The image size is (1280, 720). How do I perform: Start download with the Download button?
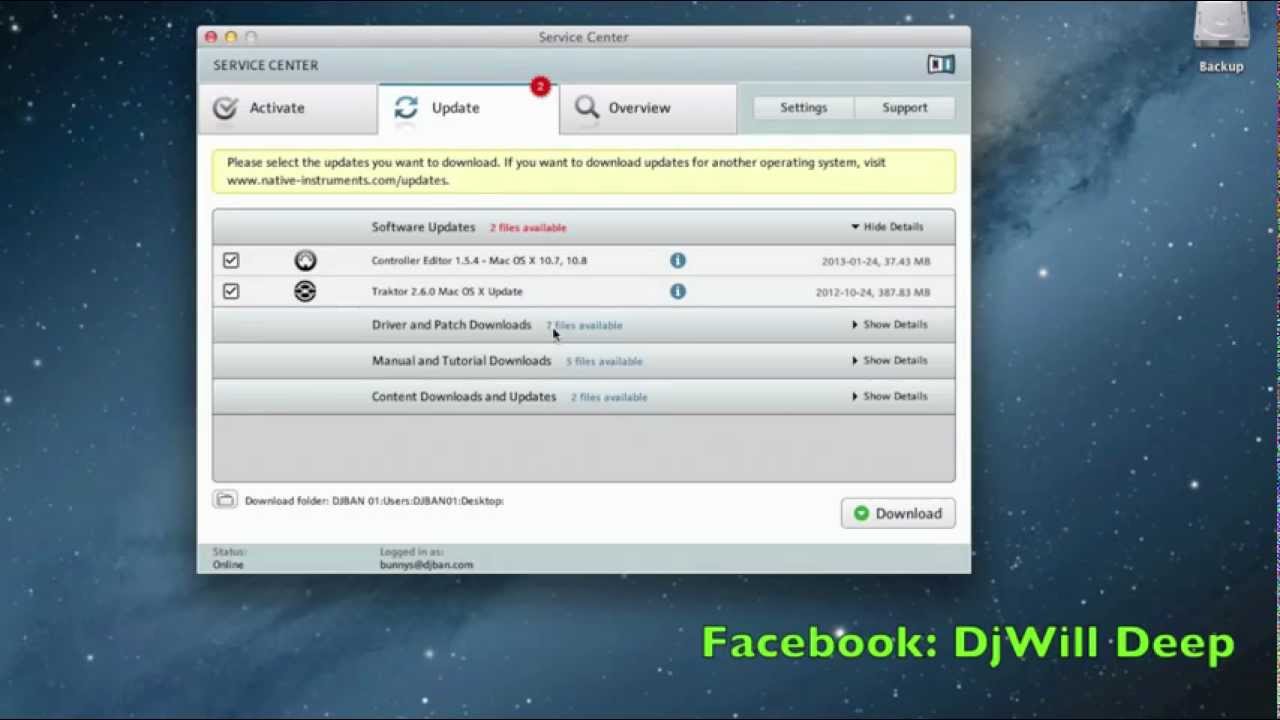point(898,513)
